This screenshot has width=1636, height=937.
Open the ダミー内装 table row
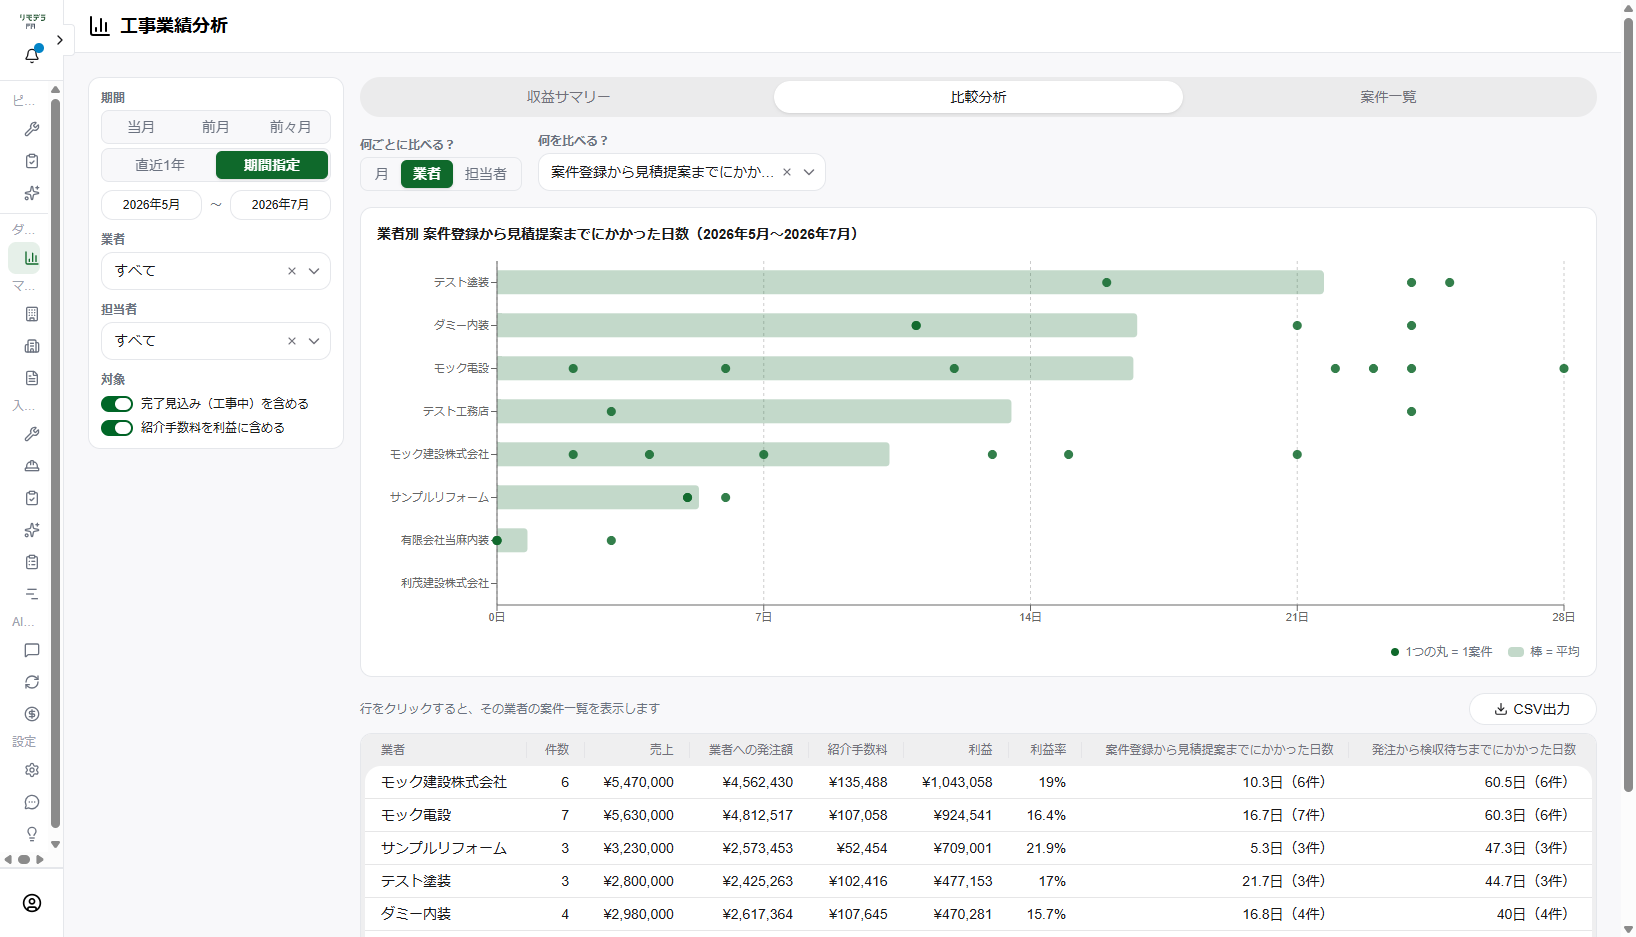(978, 914)
